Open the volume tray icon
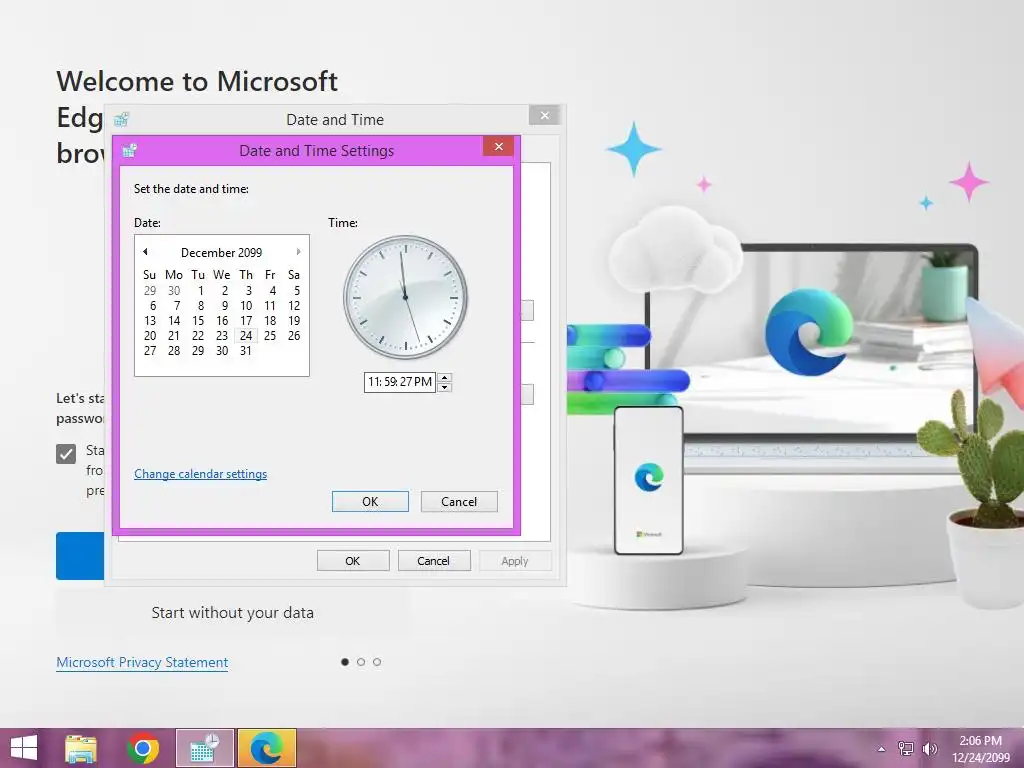The image size is (1024, 768). tap(930, 748)
